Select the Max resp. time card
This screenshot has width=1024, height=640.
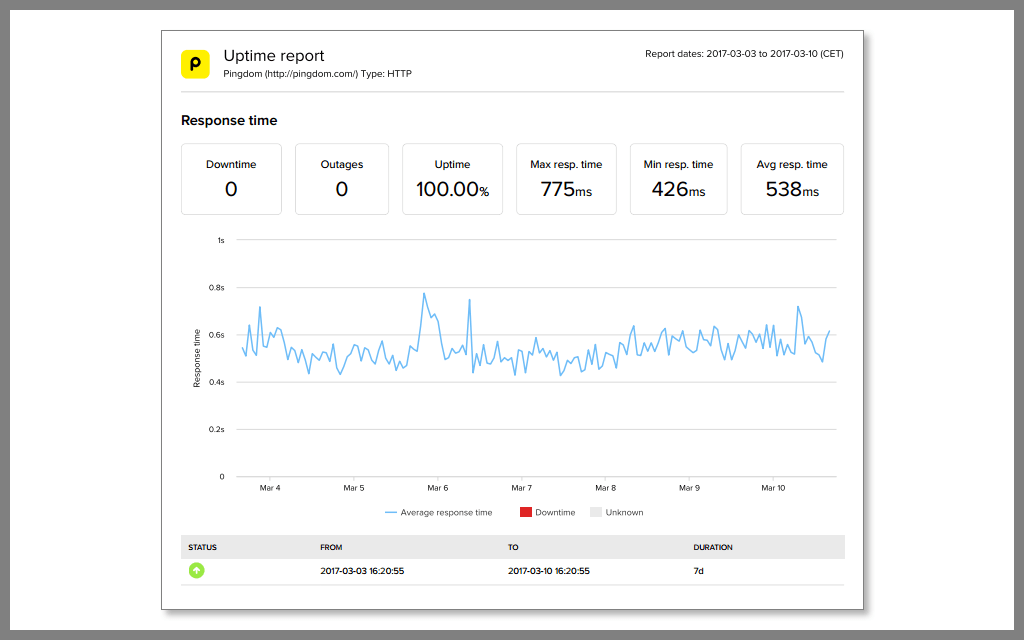[566, 179]
